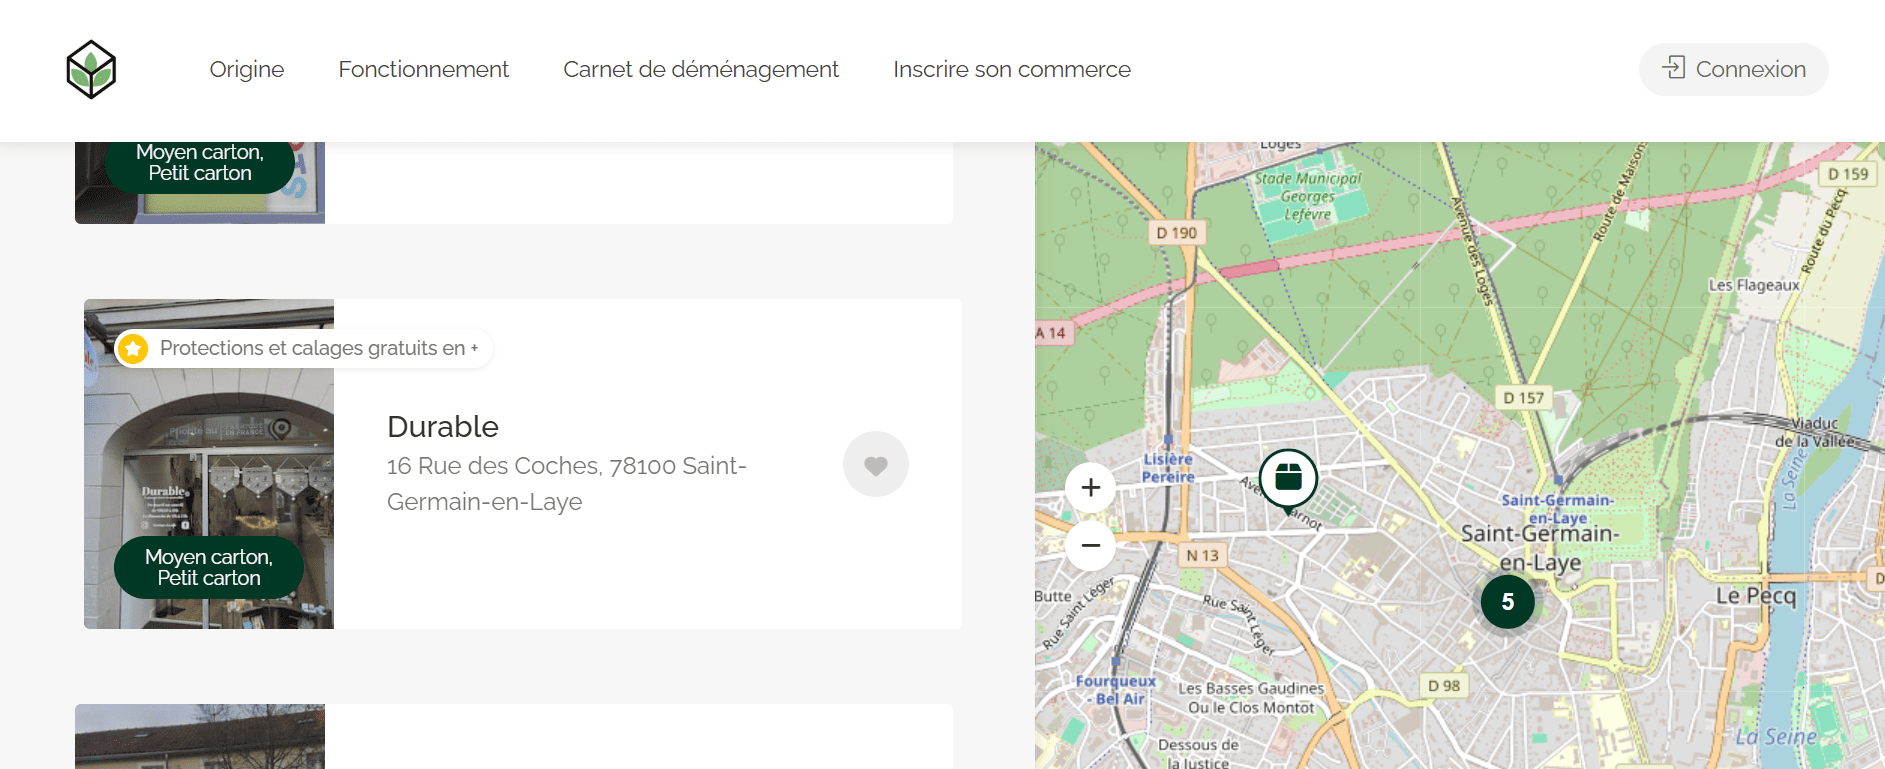Click the green cube site logo
The image size is (1885, 769).
point(91,70)
